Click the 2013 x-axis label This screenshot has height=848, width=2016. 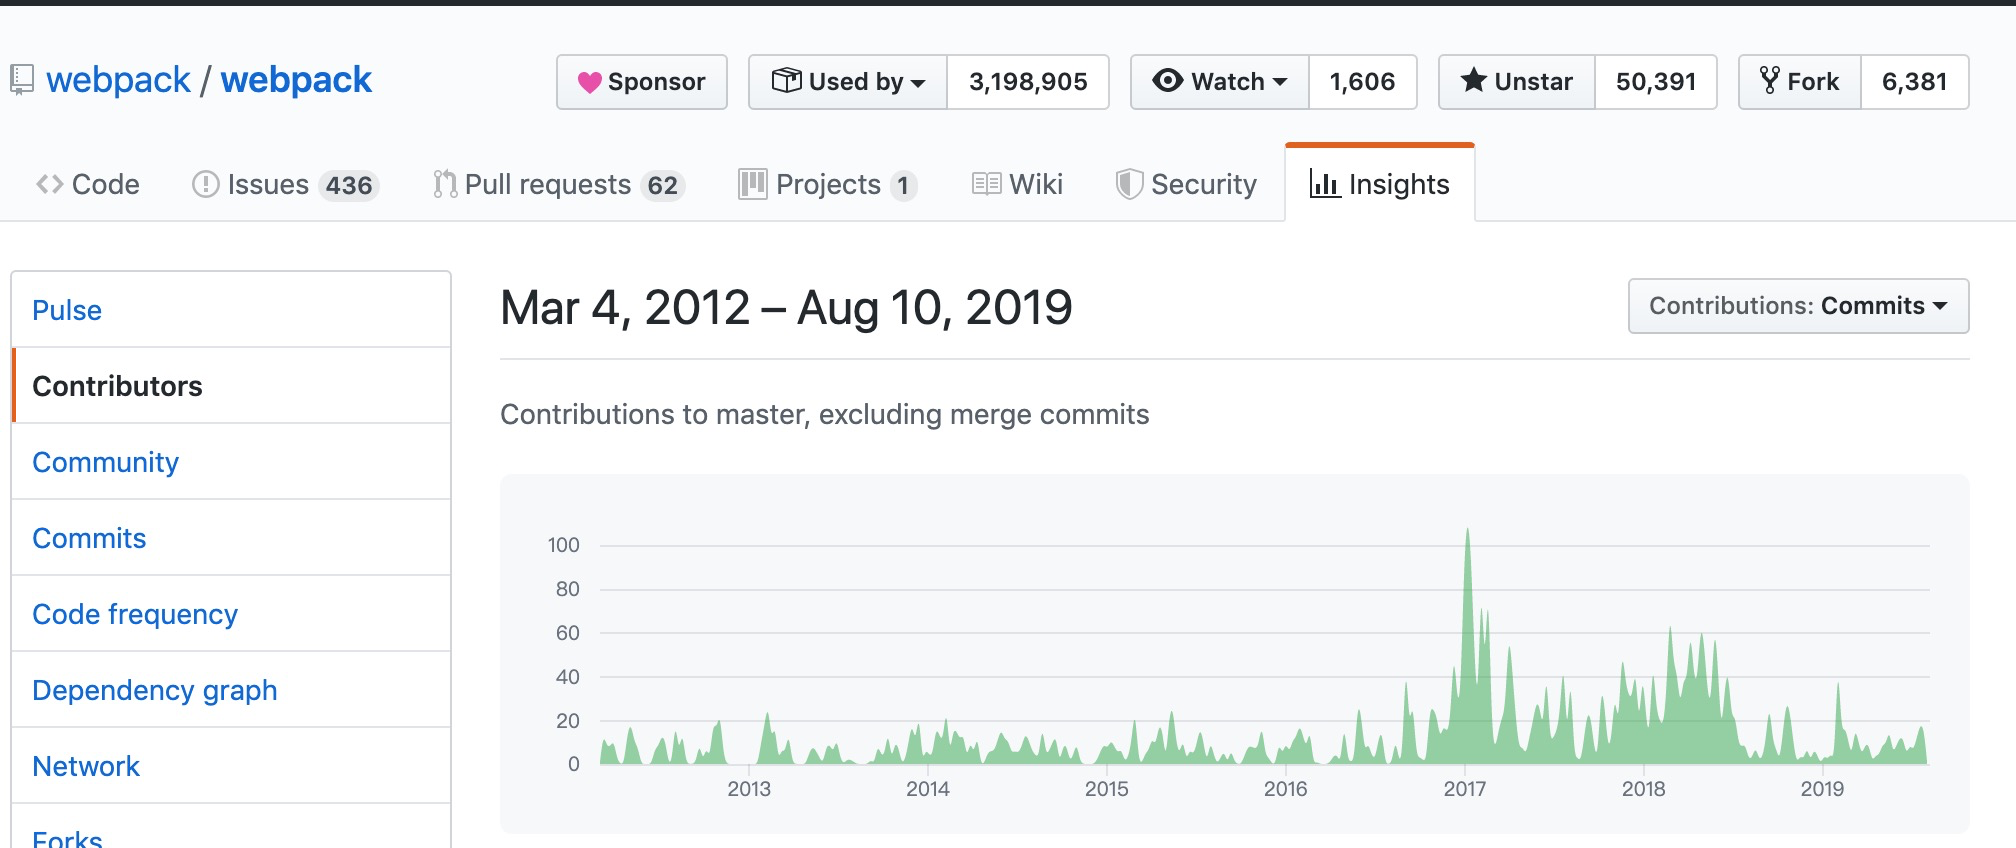click(x=749, y=789)
